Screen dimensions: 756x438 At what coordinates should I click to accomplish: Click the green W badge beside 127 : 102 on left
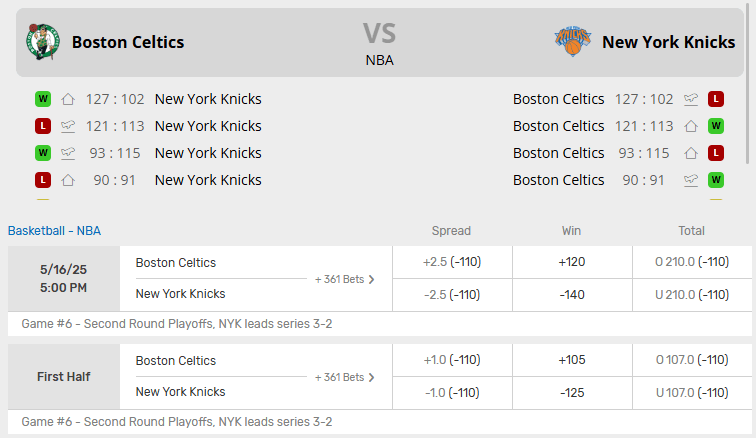43,99
